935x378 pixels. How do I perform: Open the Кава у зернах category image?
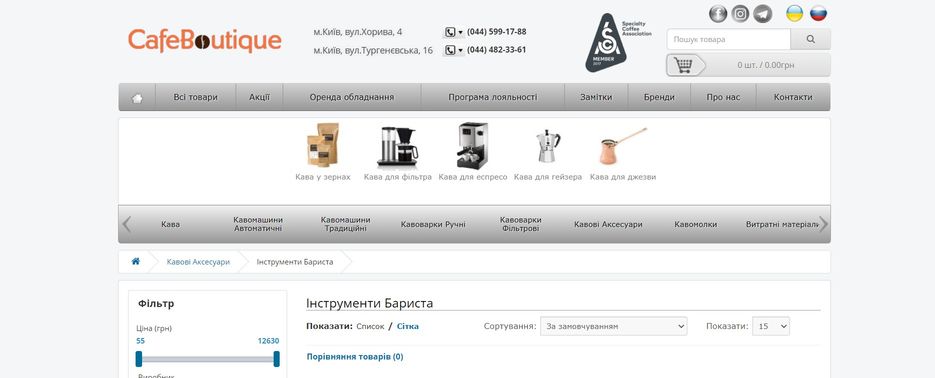(x=323, y=145)
